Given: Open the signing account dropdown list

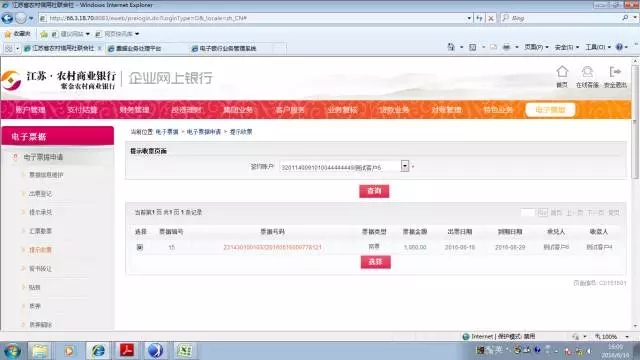Looking at the screenshot, I should point(405,166).
